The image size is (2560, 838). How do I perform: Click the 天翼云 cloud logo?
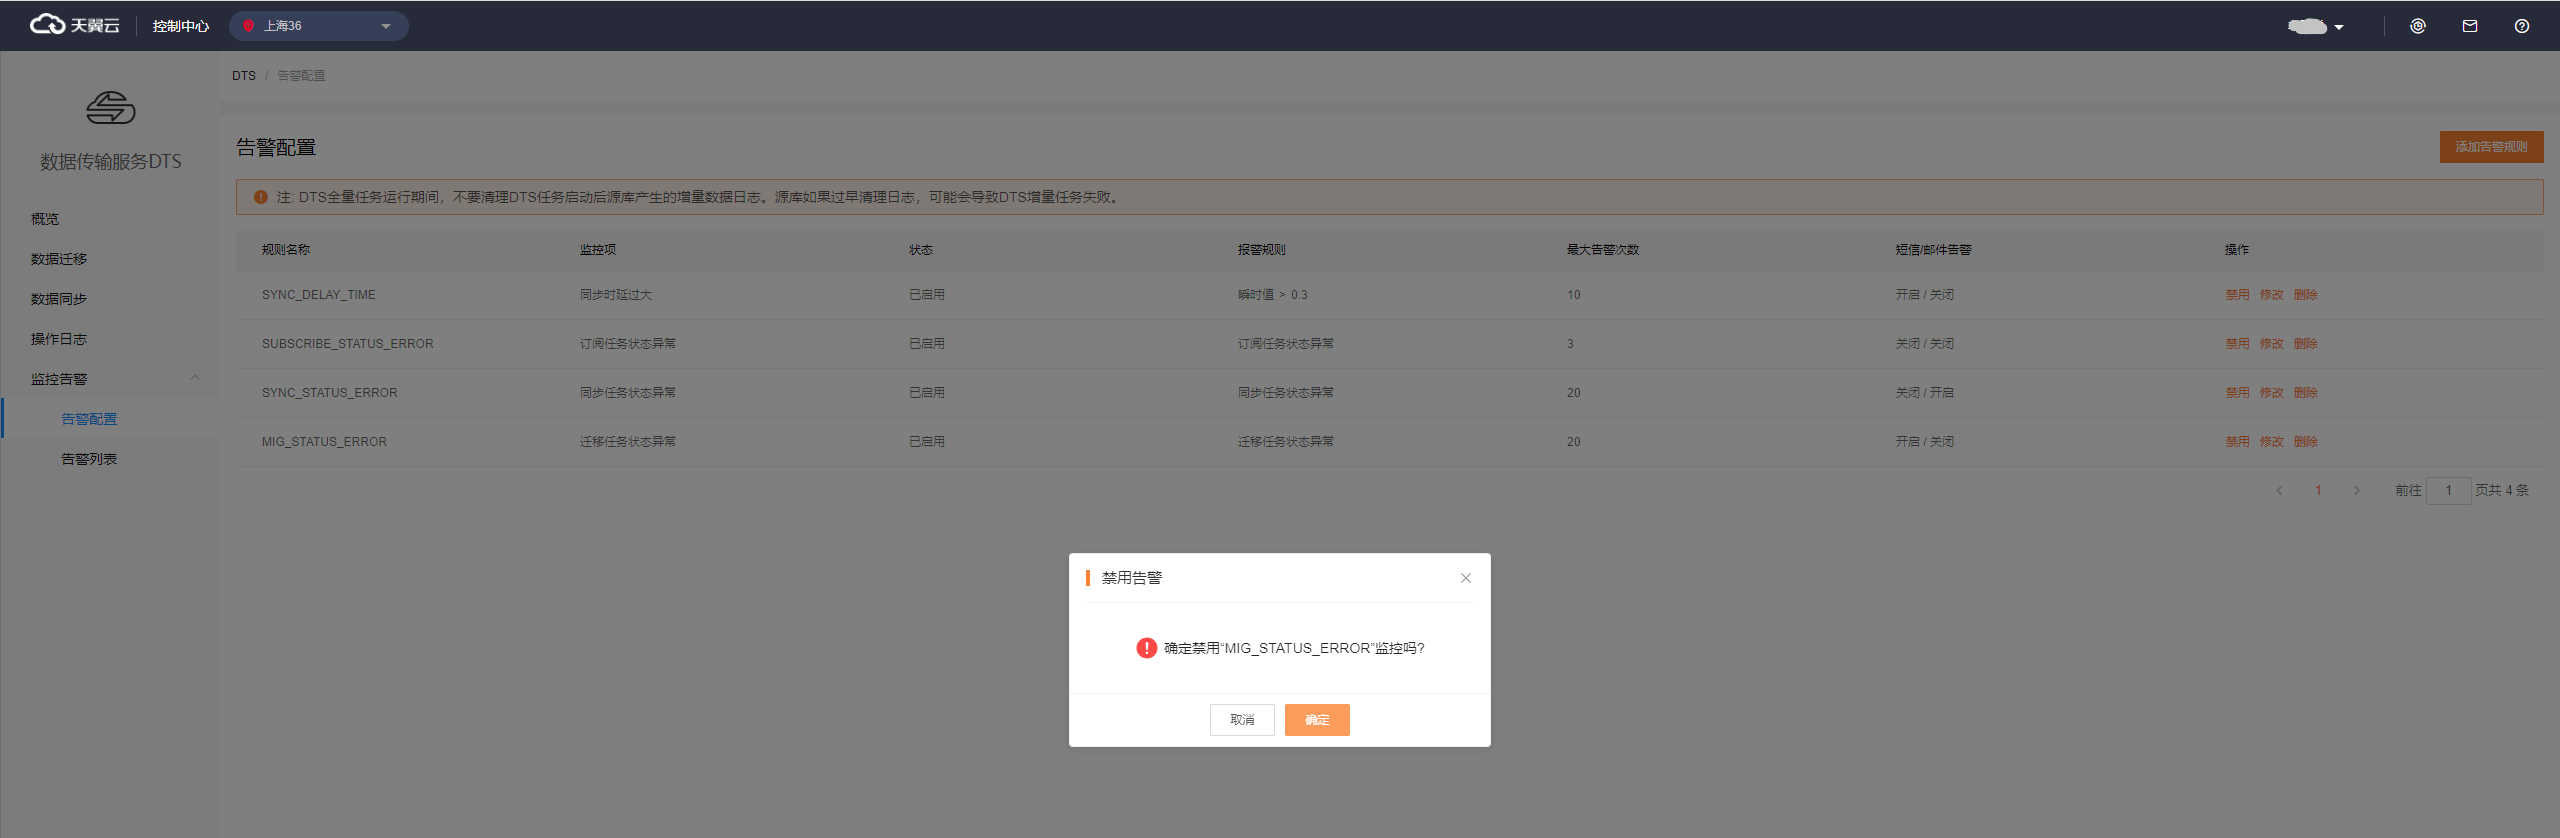pos(74,25)
